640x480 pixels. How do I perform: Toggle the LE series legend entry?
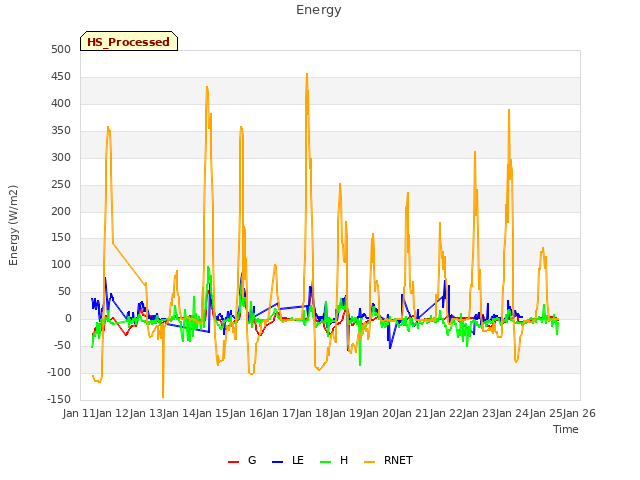(x=288, y=461)
